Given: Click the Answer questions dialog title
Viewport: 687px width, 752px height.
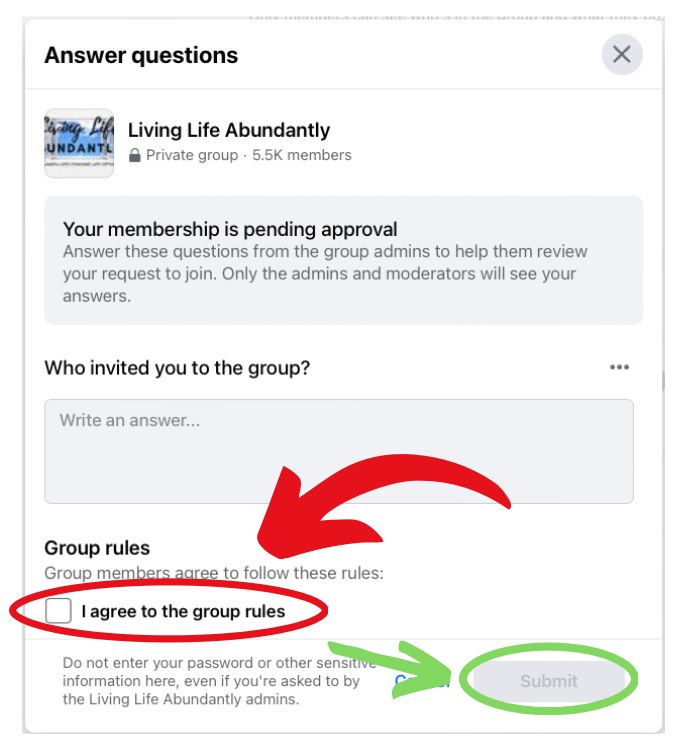Looking at the screenshot, I should point(141,55).
